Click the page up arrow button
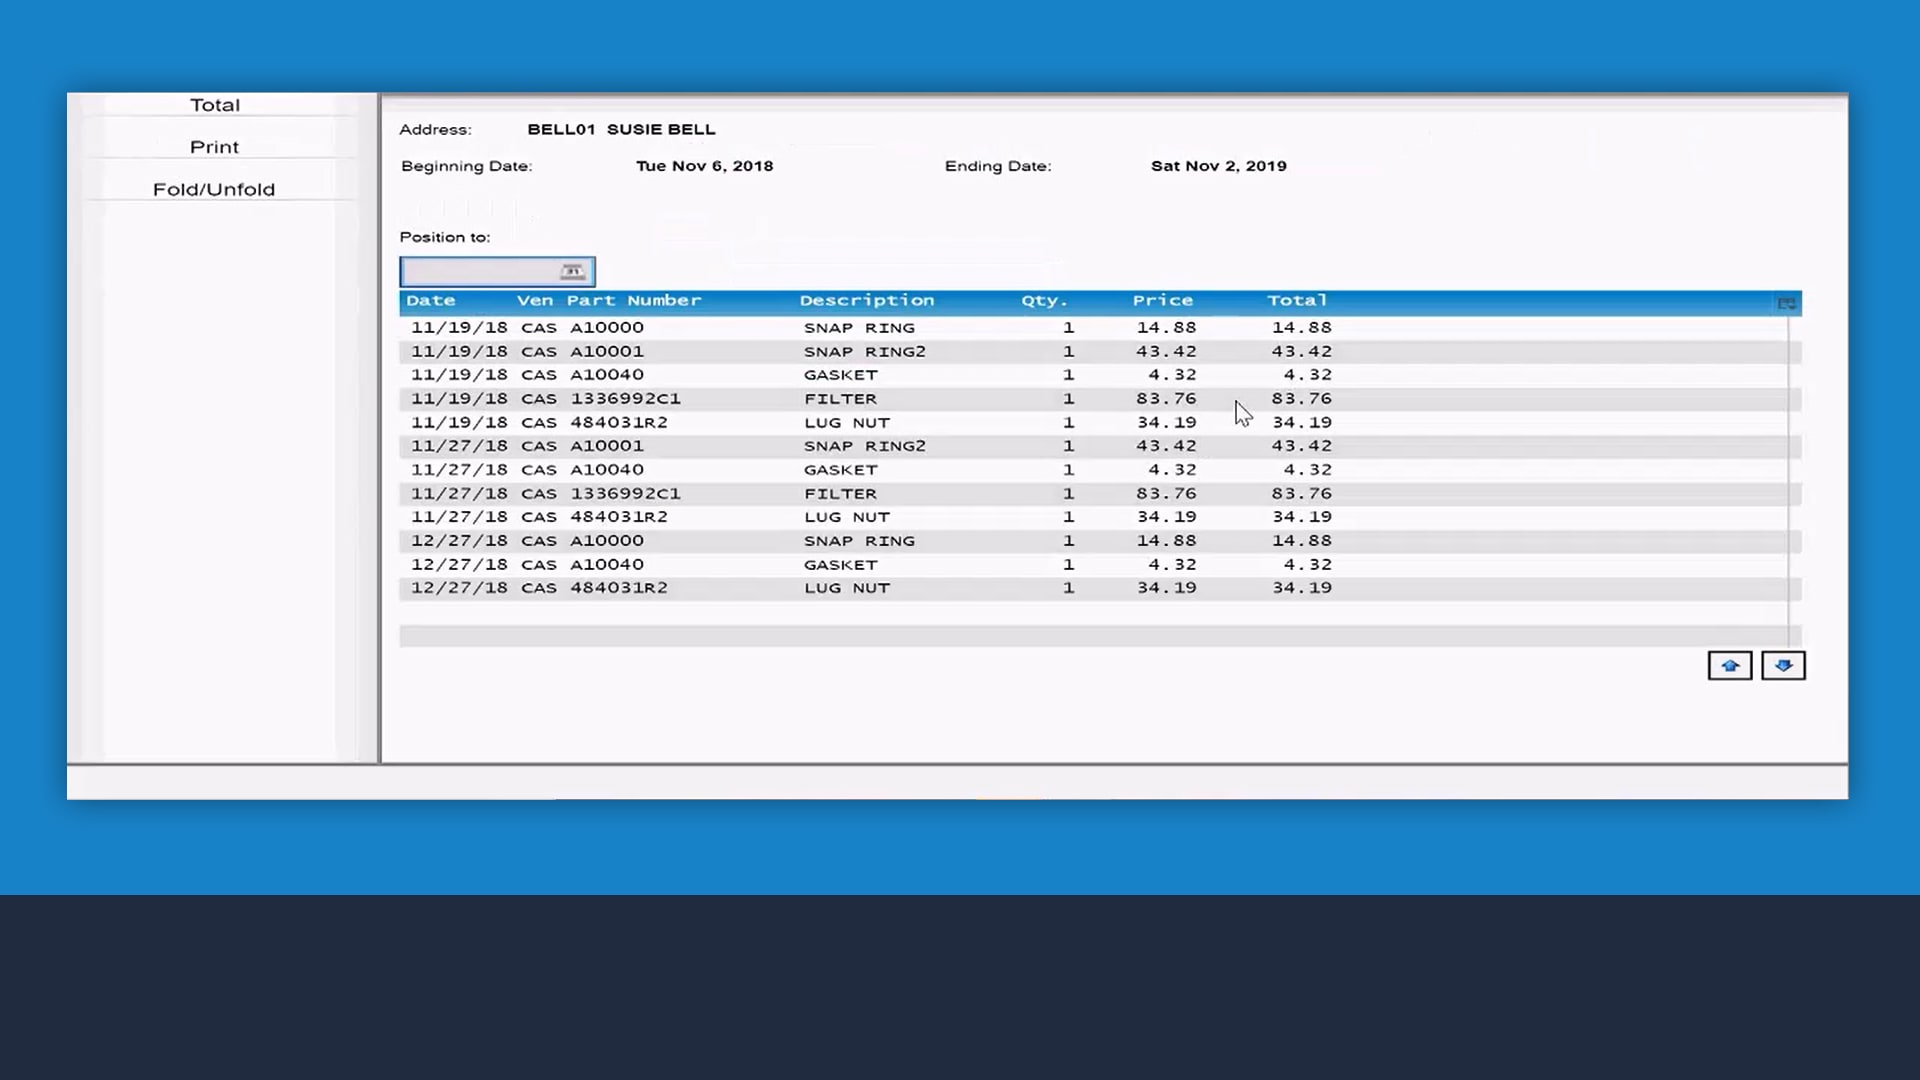Viewport: 1920px width, 1080px height. point(1729,666)
